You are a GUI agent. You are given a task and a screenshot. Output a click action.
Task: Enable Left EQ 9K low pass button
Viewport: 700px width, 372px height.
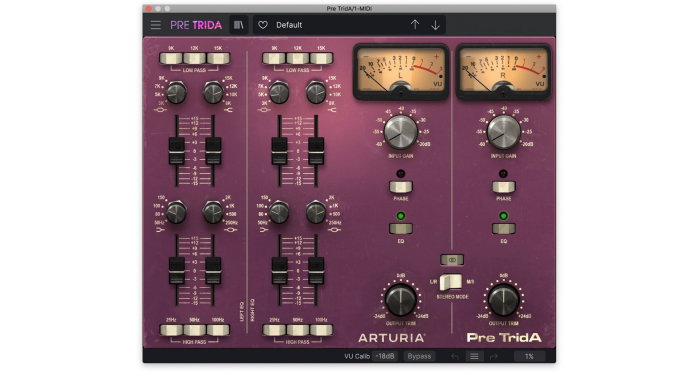[171, 58]
